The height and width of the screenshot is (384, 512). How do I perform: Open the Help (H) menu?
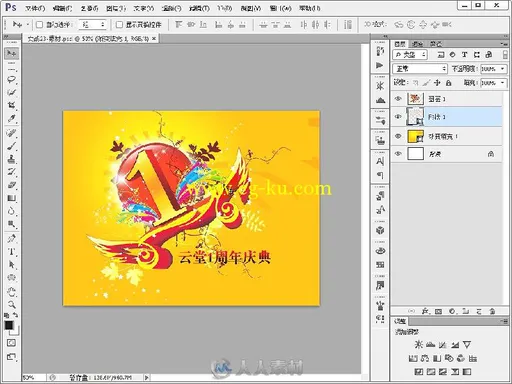309,8
